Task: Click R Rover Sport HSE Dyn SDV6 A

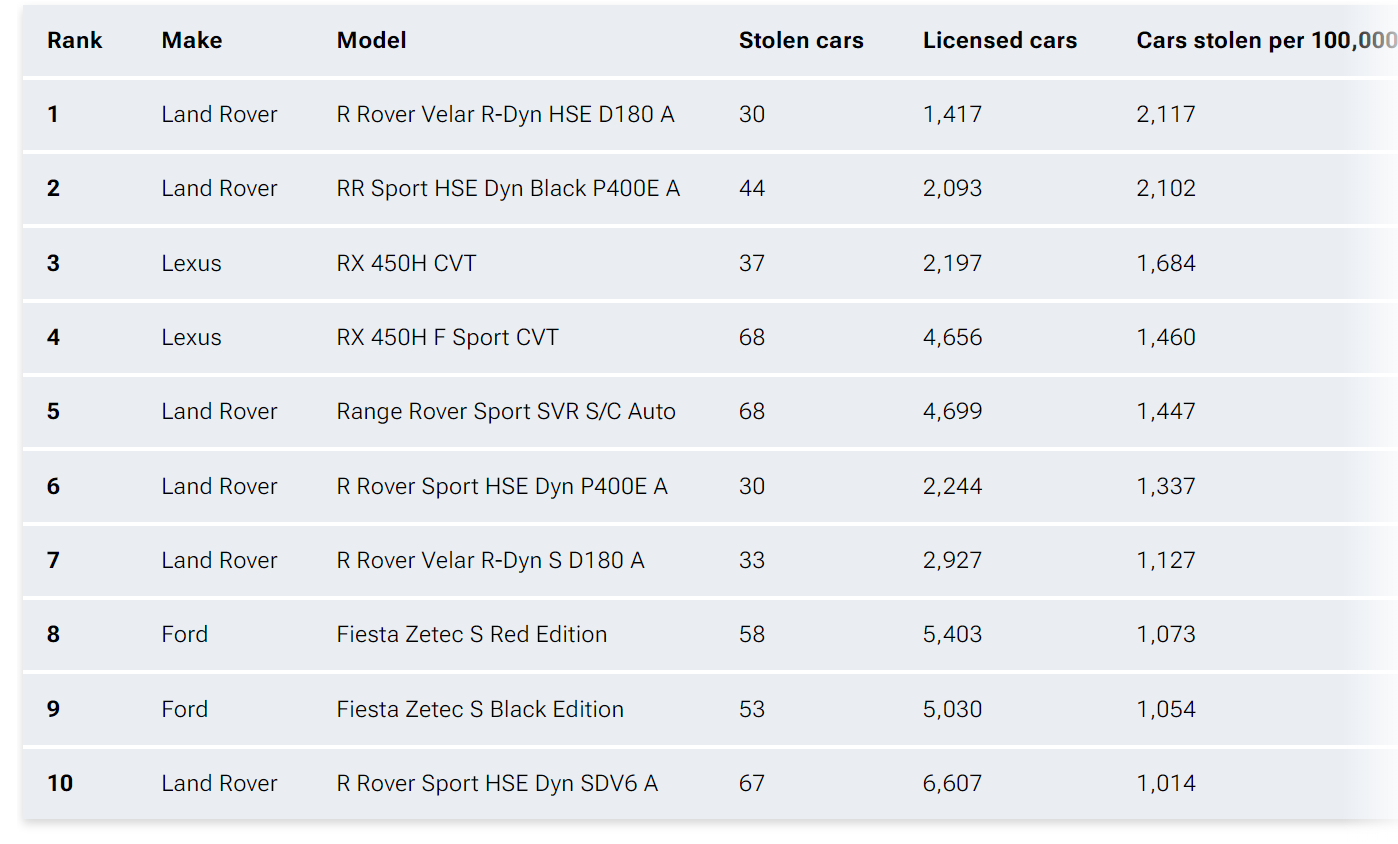Action: pos(497,784)
